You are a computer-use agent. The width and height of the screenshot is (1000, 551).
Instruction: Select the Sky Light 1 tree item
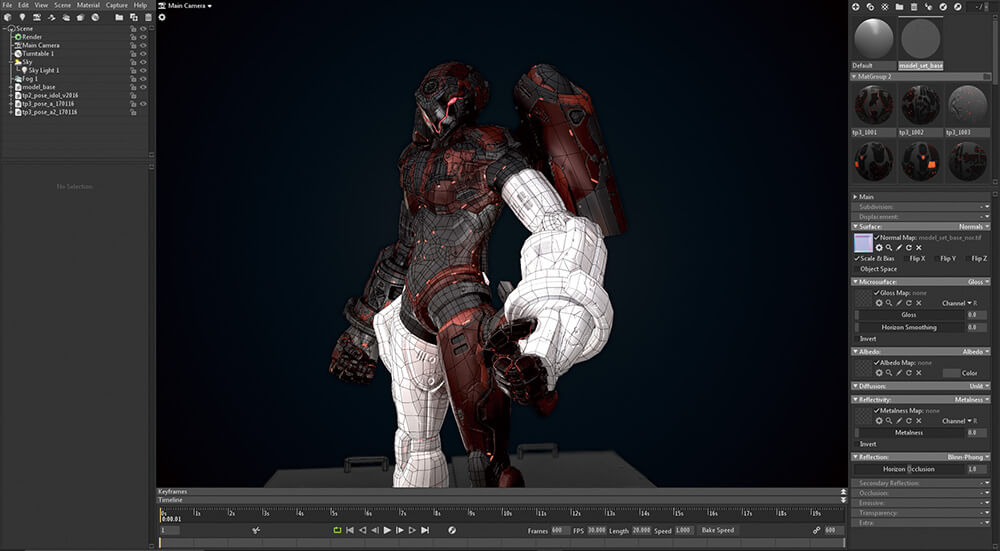pos(43,70)
